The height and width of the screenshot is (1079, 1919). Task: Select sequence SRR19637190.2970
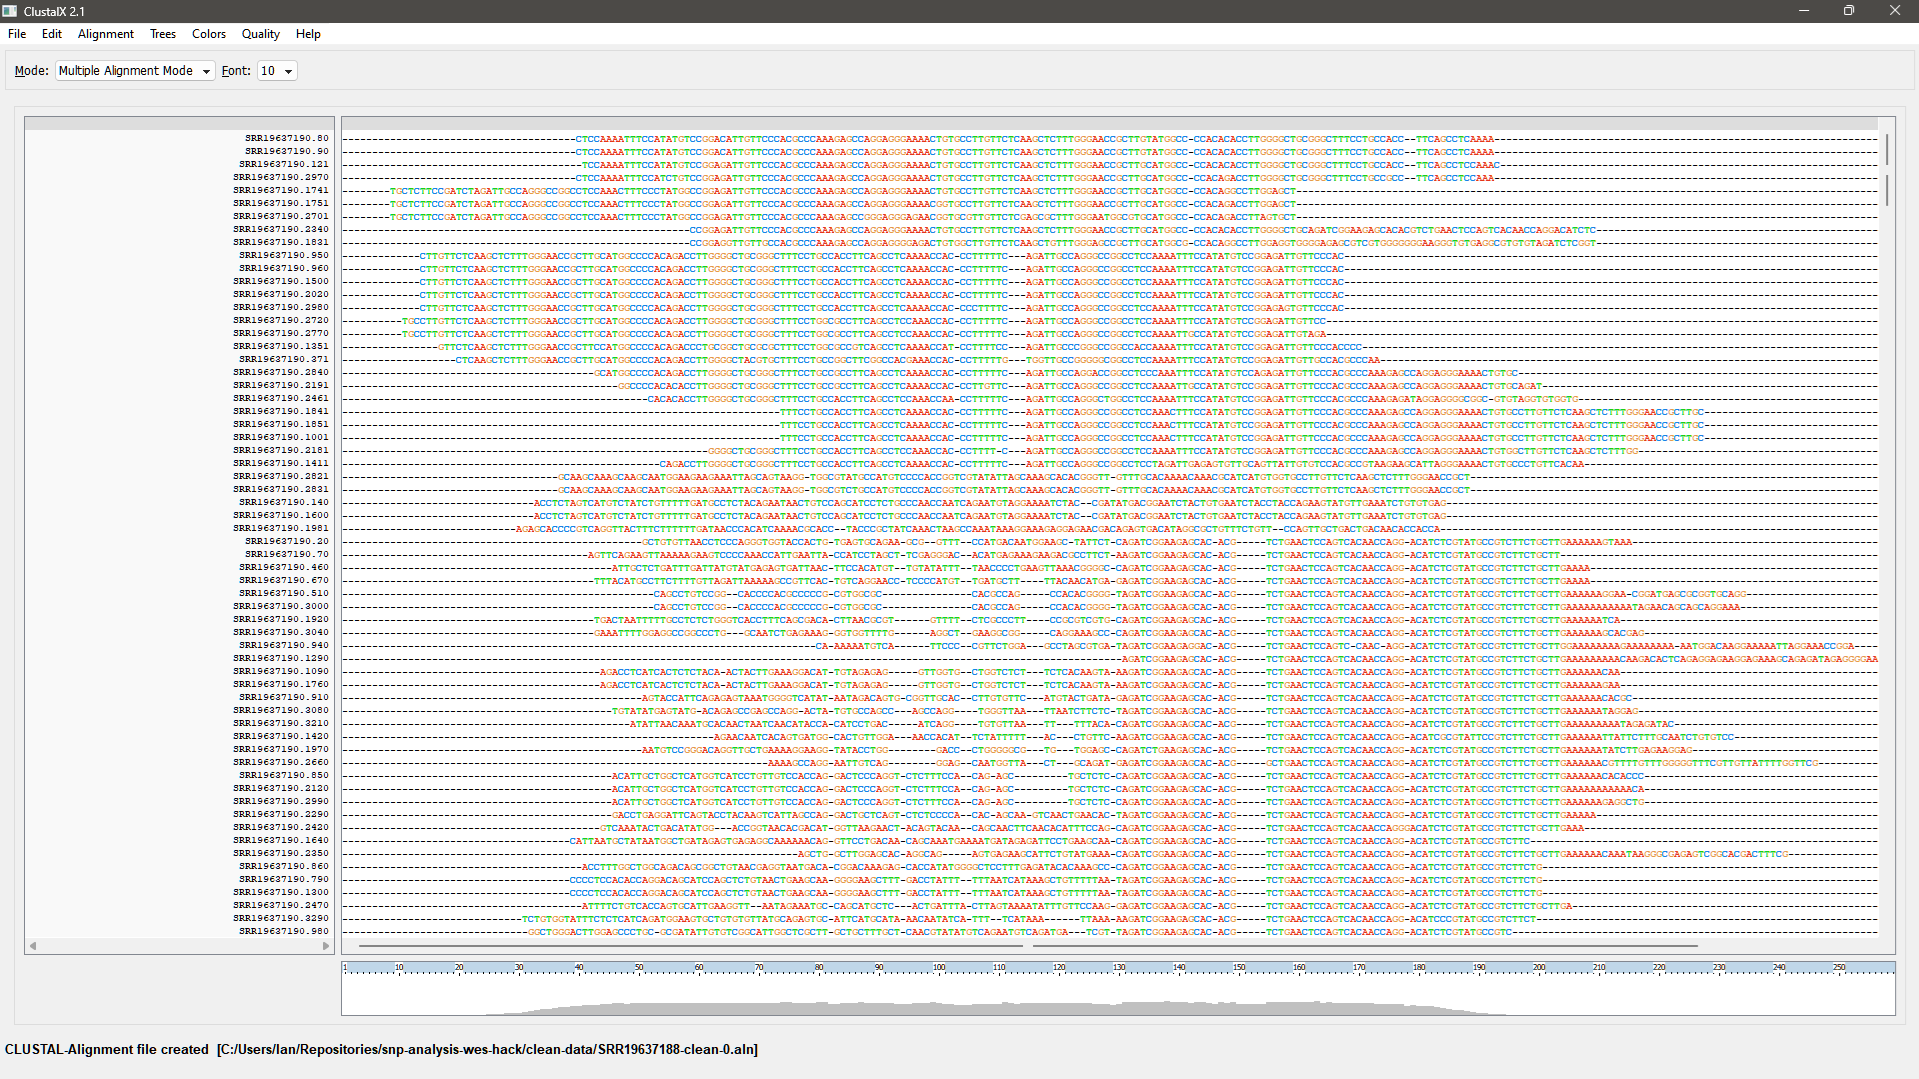(281, 177)
